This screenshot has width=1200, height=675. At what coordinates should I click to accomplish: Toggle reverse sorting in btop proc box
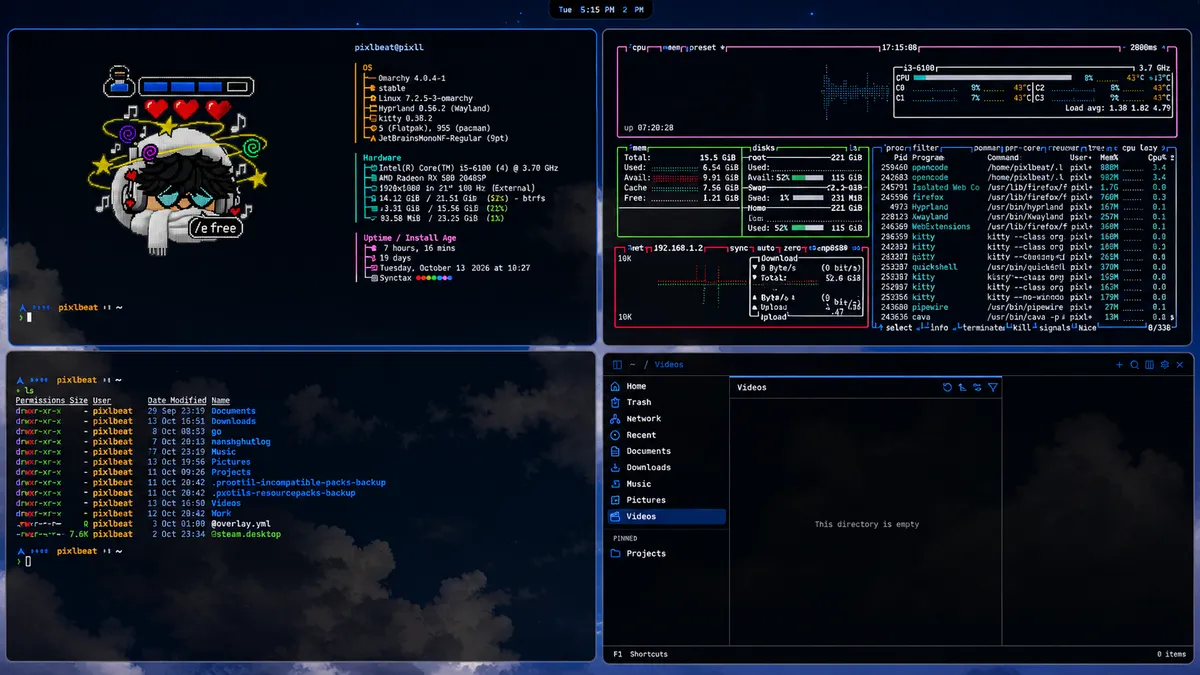1066,147
